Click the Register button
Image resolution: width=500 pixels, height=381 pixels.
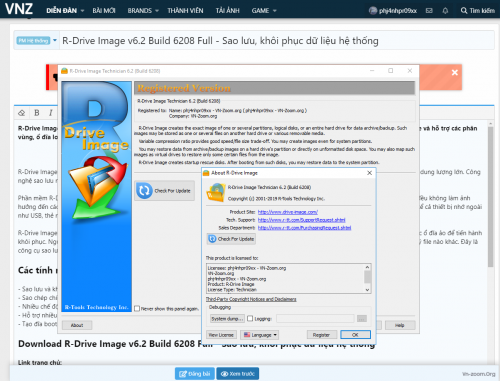coord(321,335)
